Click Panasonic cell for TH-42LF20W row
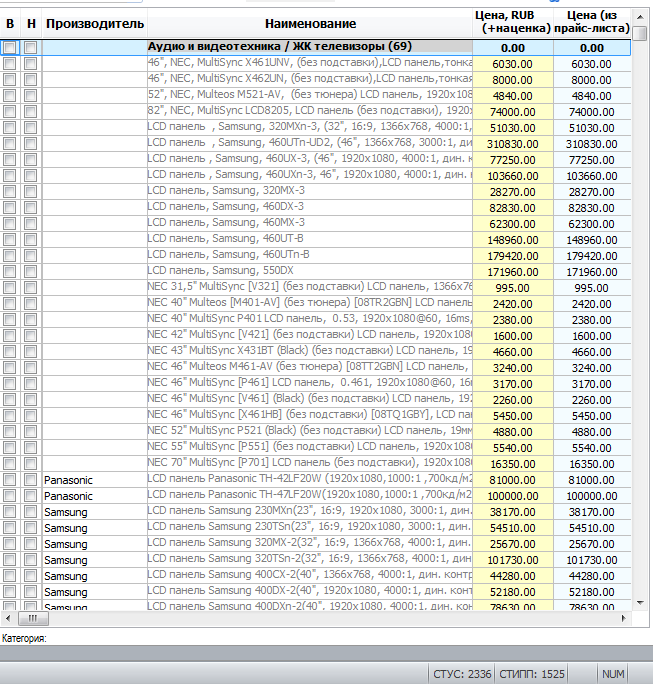Screen dimensions: 653x684 pos(95,480)
